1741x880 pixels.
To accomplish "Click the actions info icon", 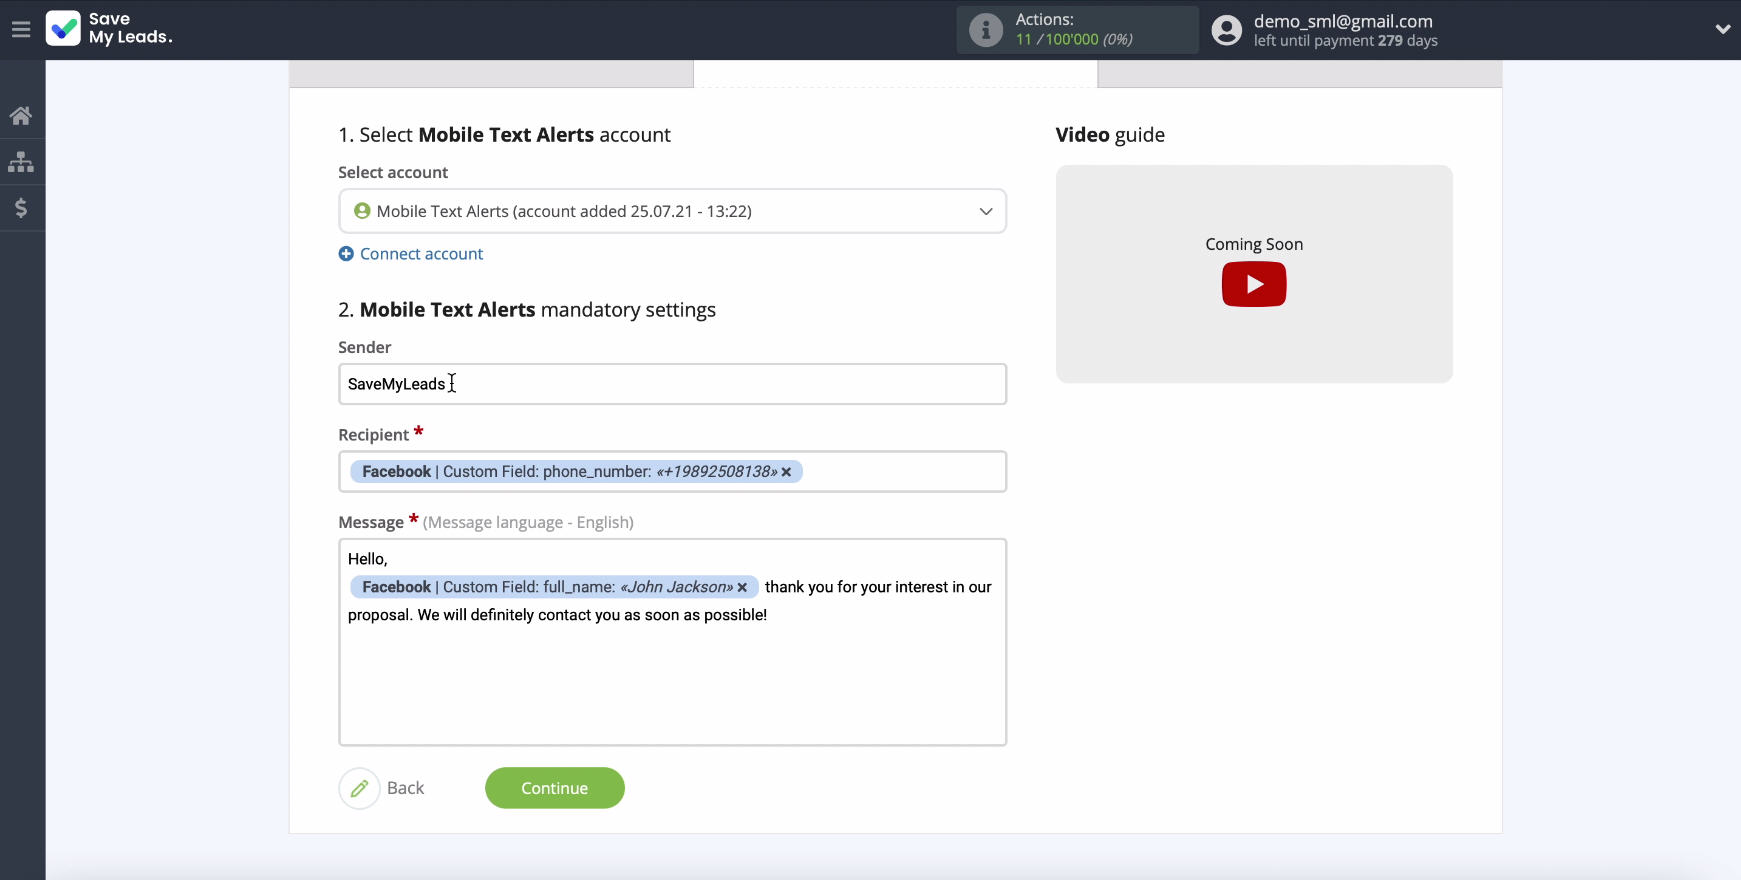I will point(985,30).
